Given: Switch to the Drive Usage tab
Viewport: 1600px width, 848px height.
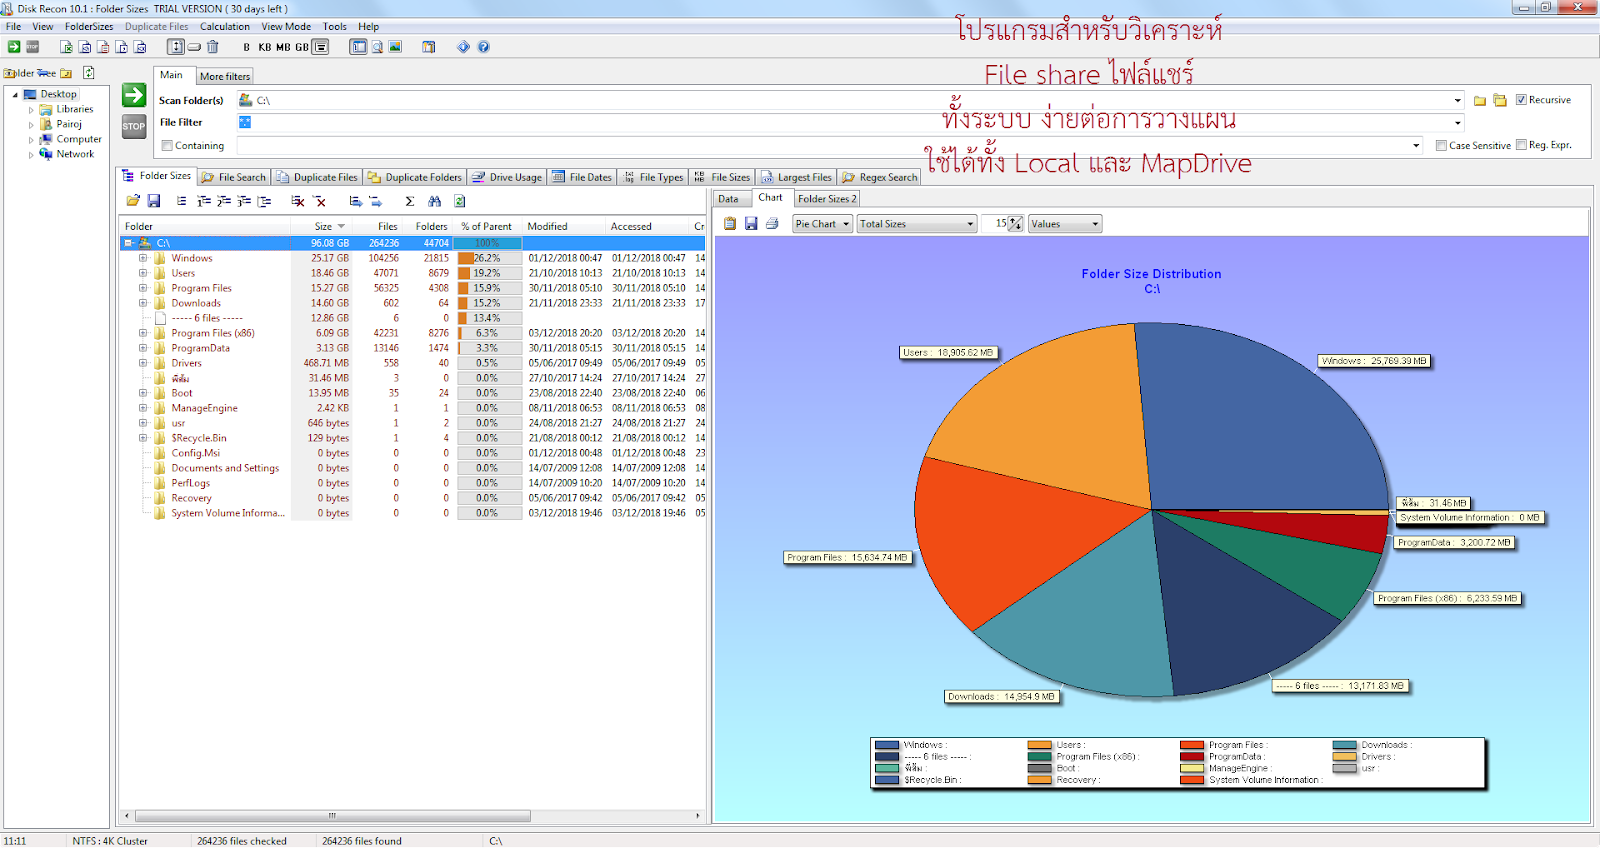Looking at the screenshot, I should (507, 177).
